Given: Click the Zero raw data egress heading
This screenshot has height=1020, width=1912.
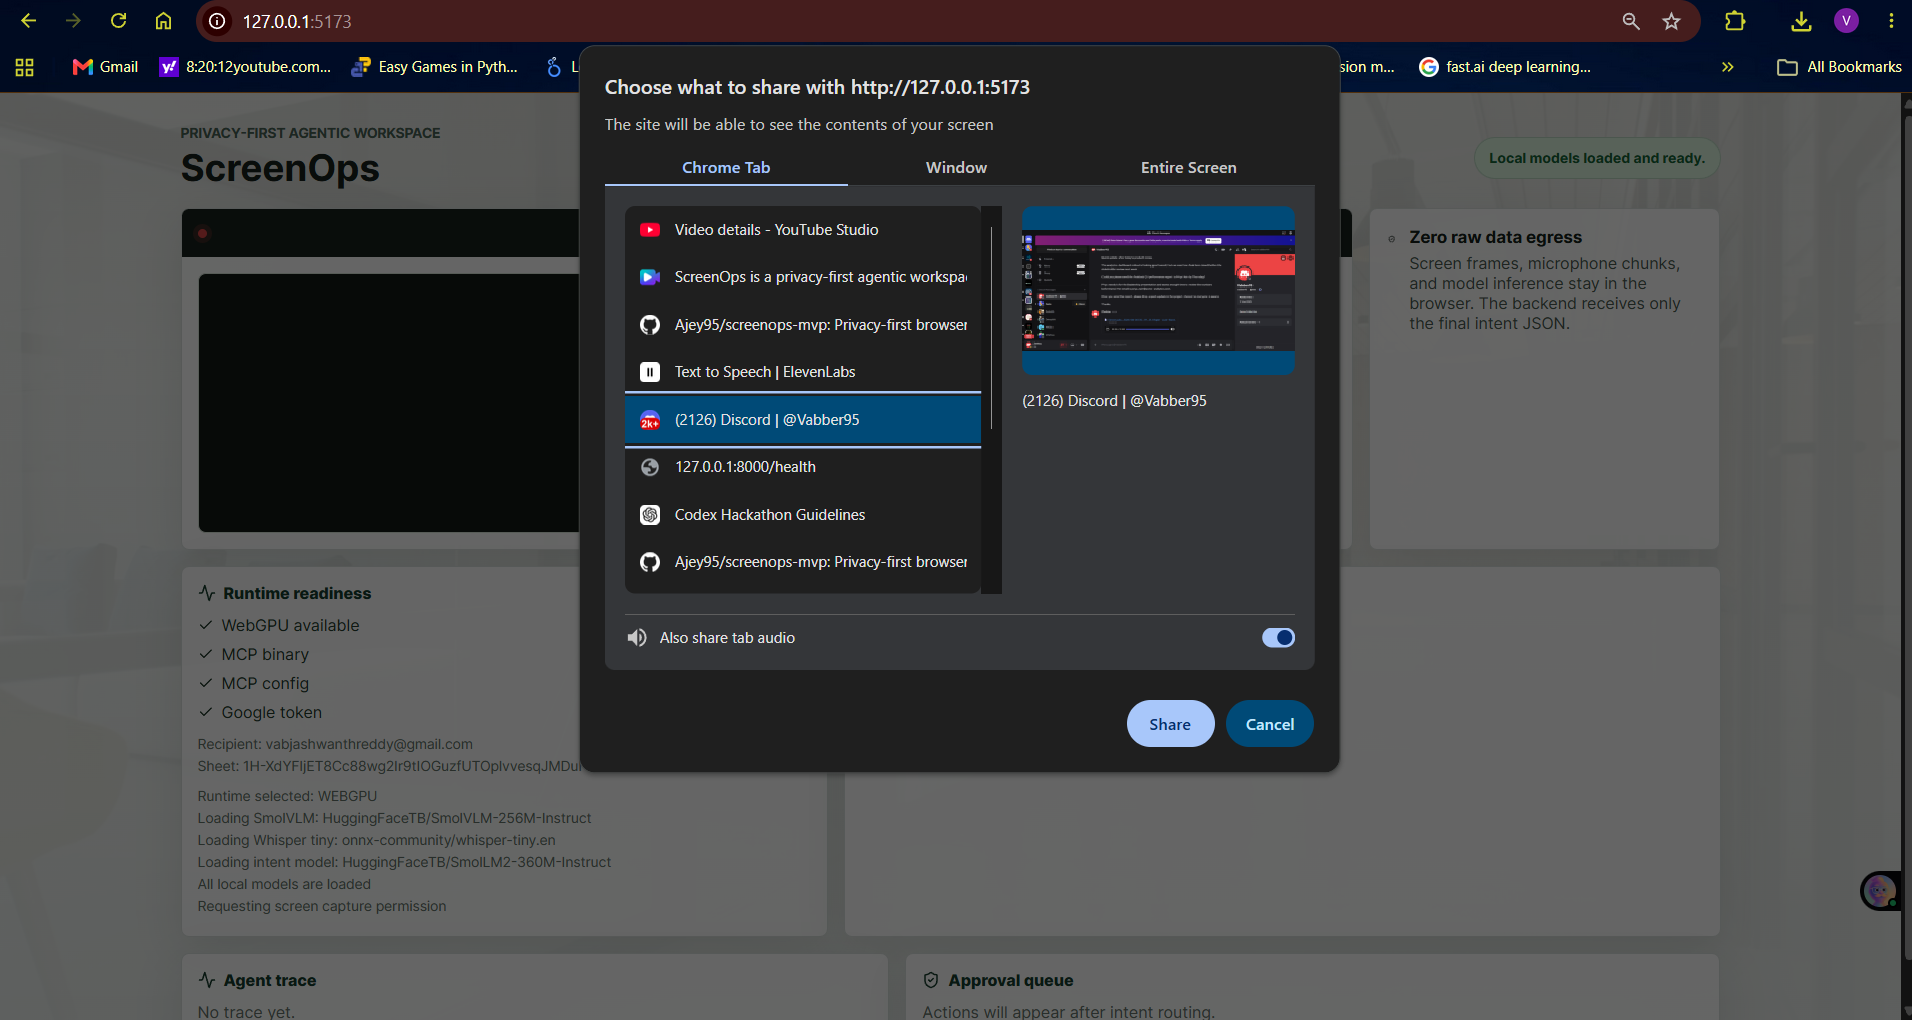Looking at the screenshot, I should pyautogui.click(x=1495, y=237).
